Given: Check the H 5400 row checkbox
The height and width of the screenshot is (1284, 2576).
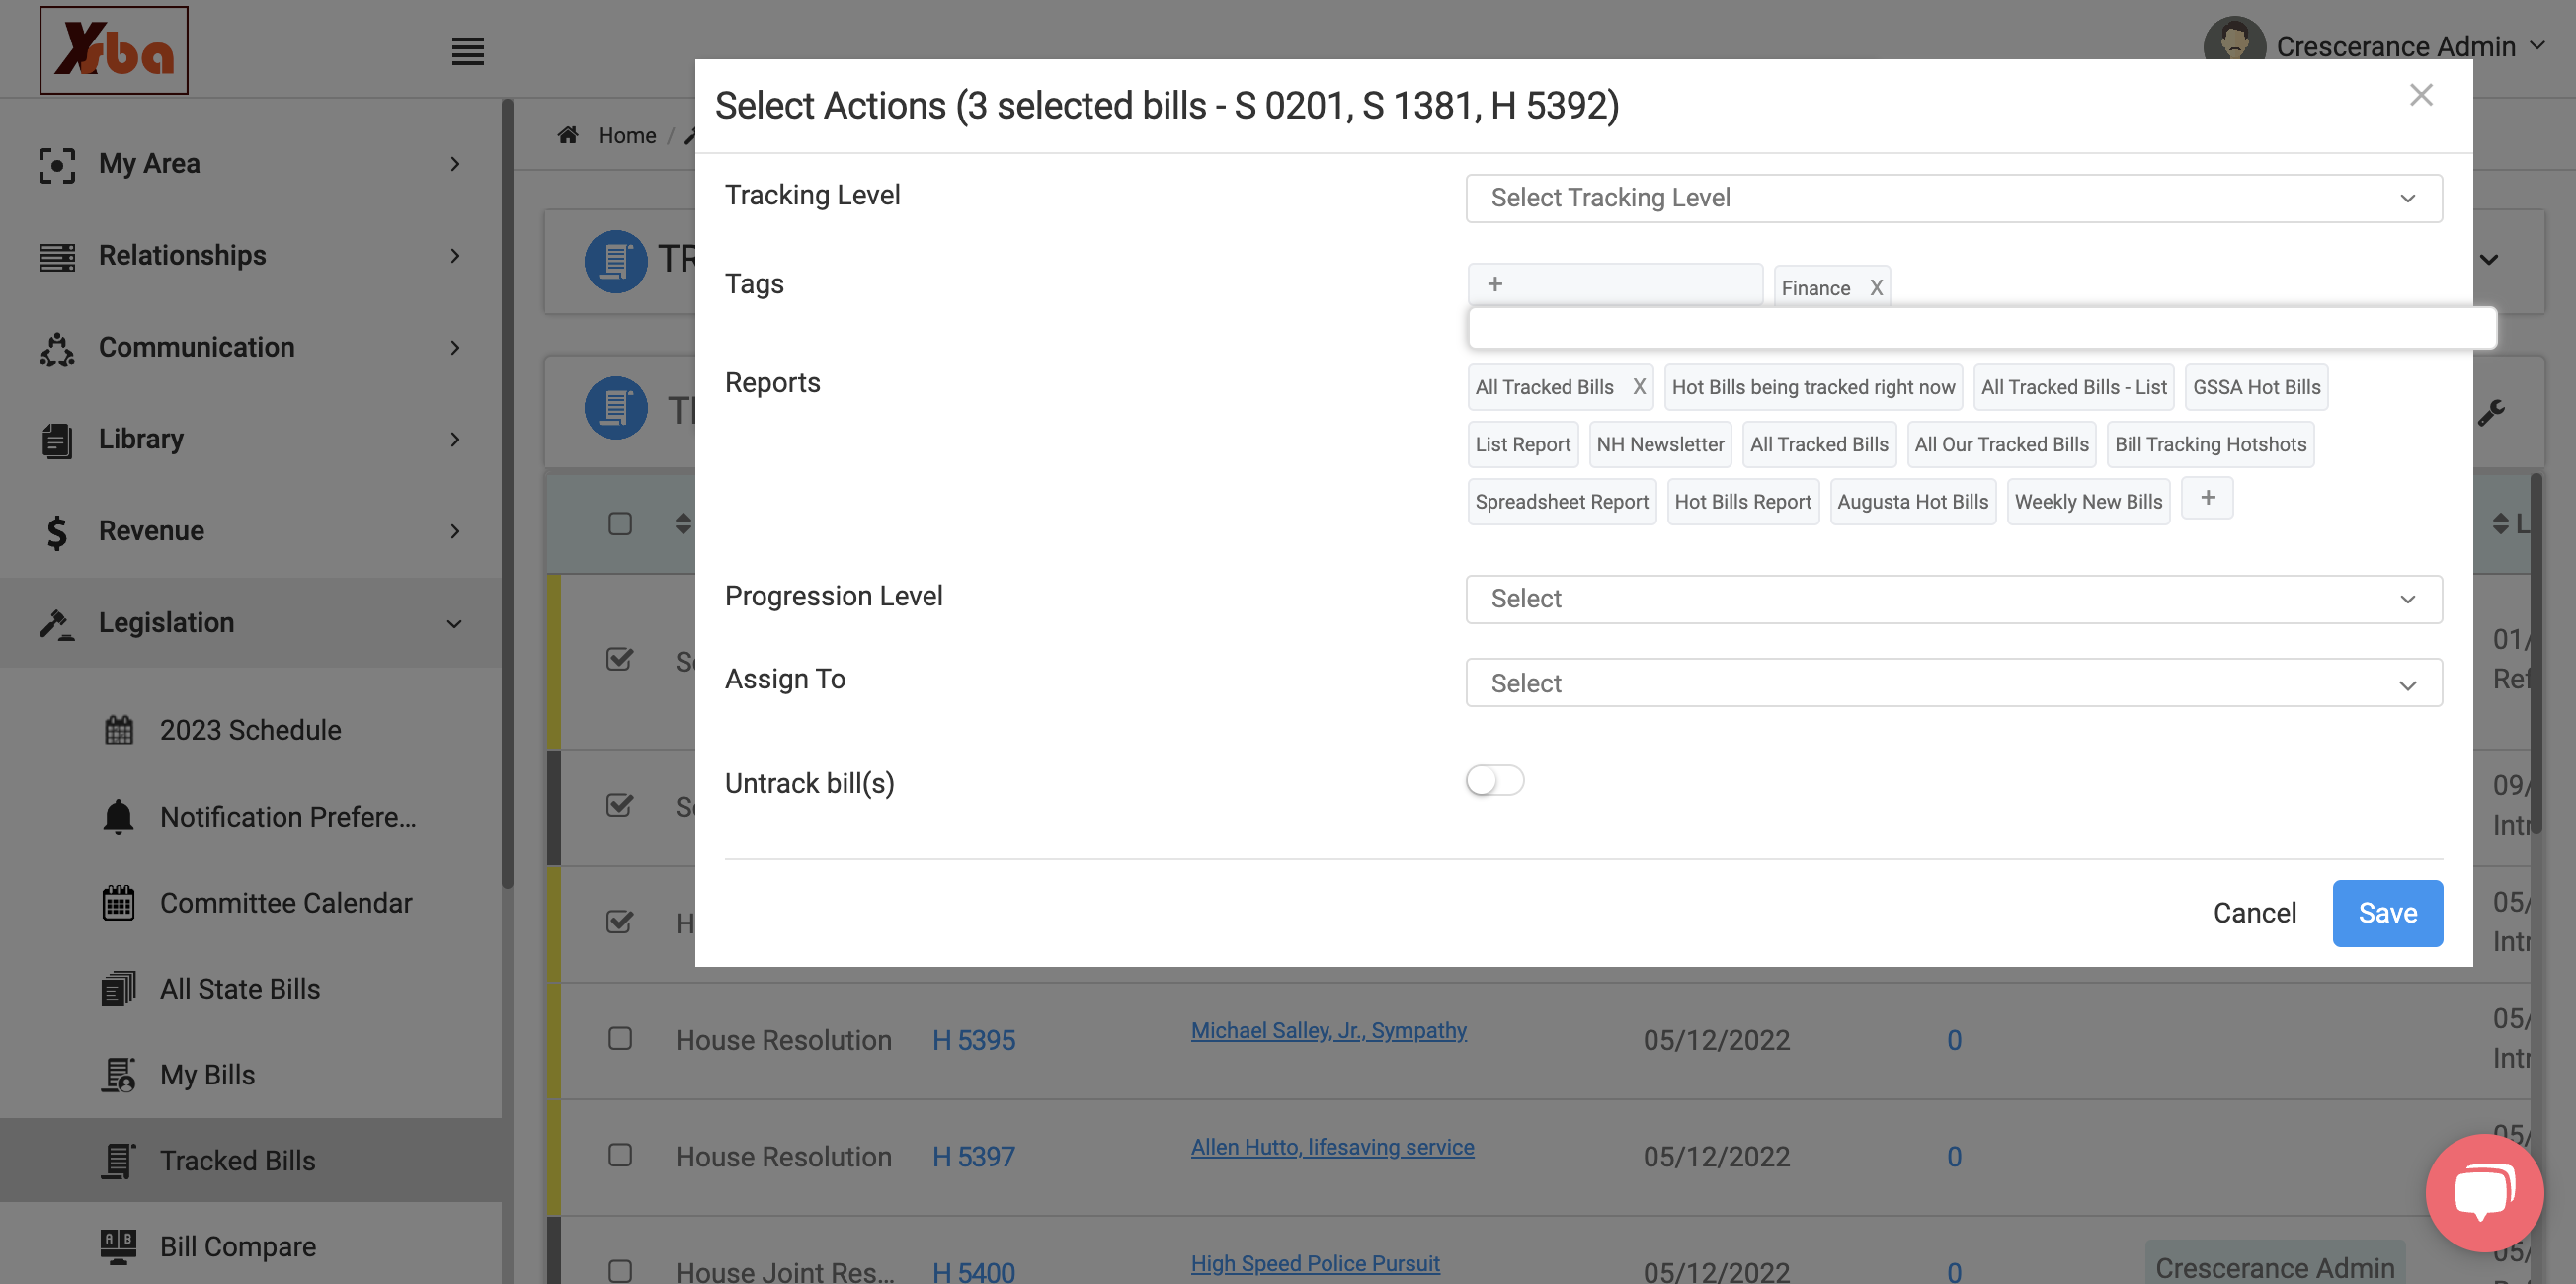Looking at the screenshot, I should click(x=620, y=1271).
